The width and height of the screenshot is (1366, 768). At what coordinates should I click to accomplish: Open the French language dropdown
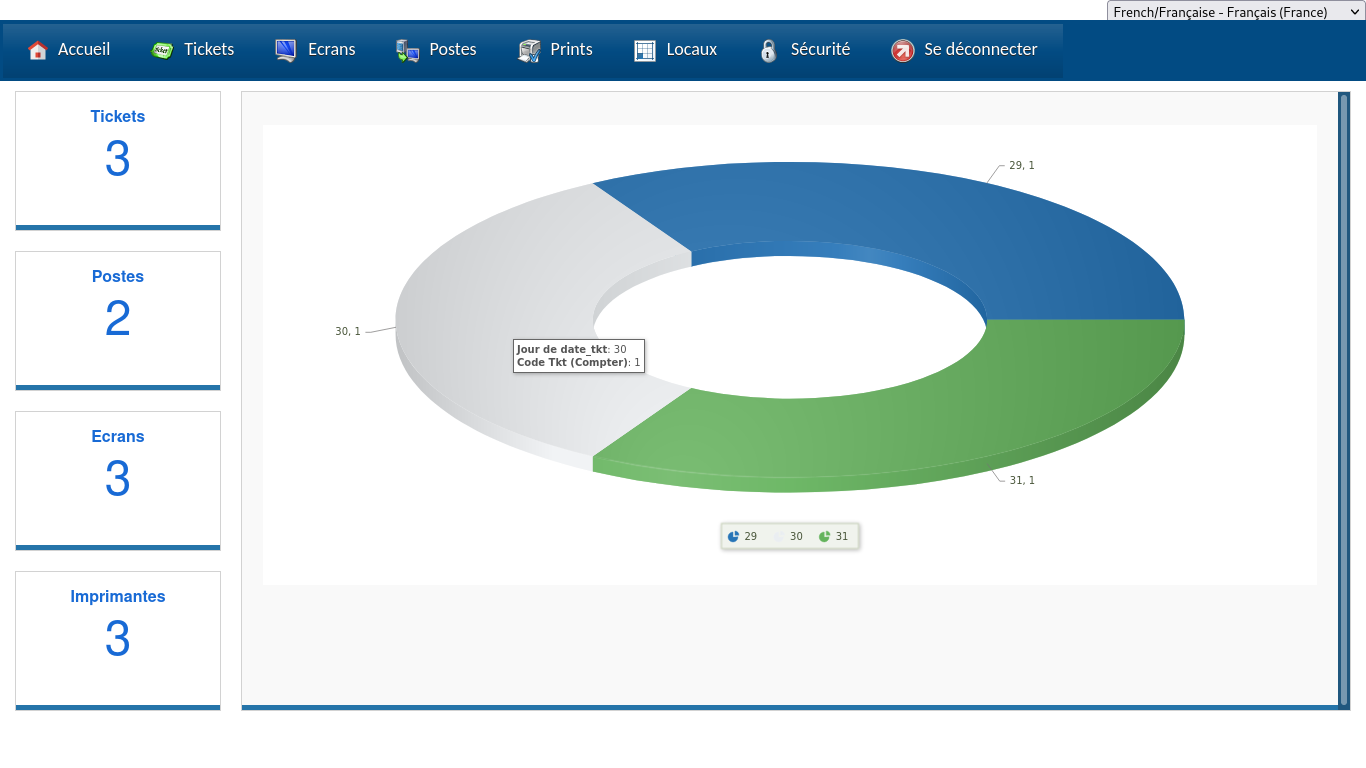pyautogui.click(x=1234, y=12)
